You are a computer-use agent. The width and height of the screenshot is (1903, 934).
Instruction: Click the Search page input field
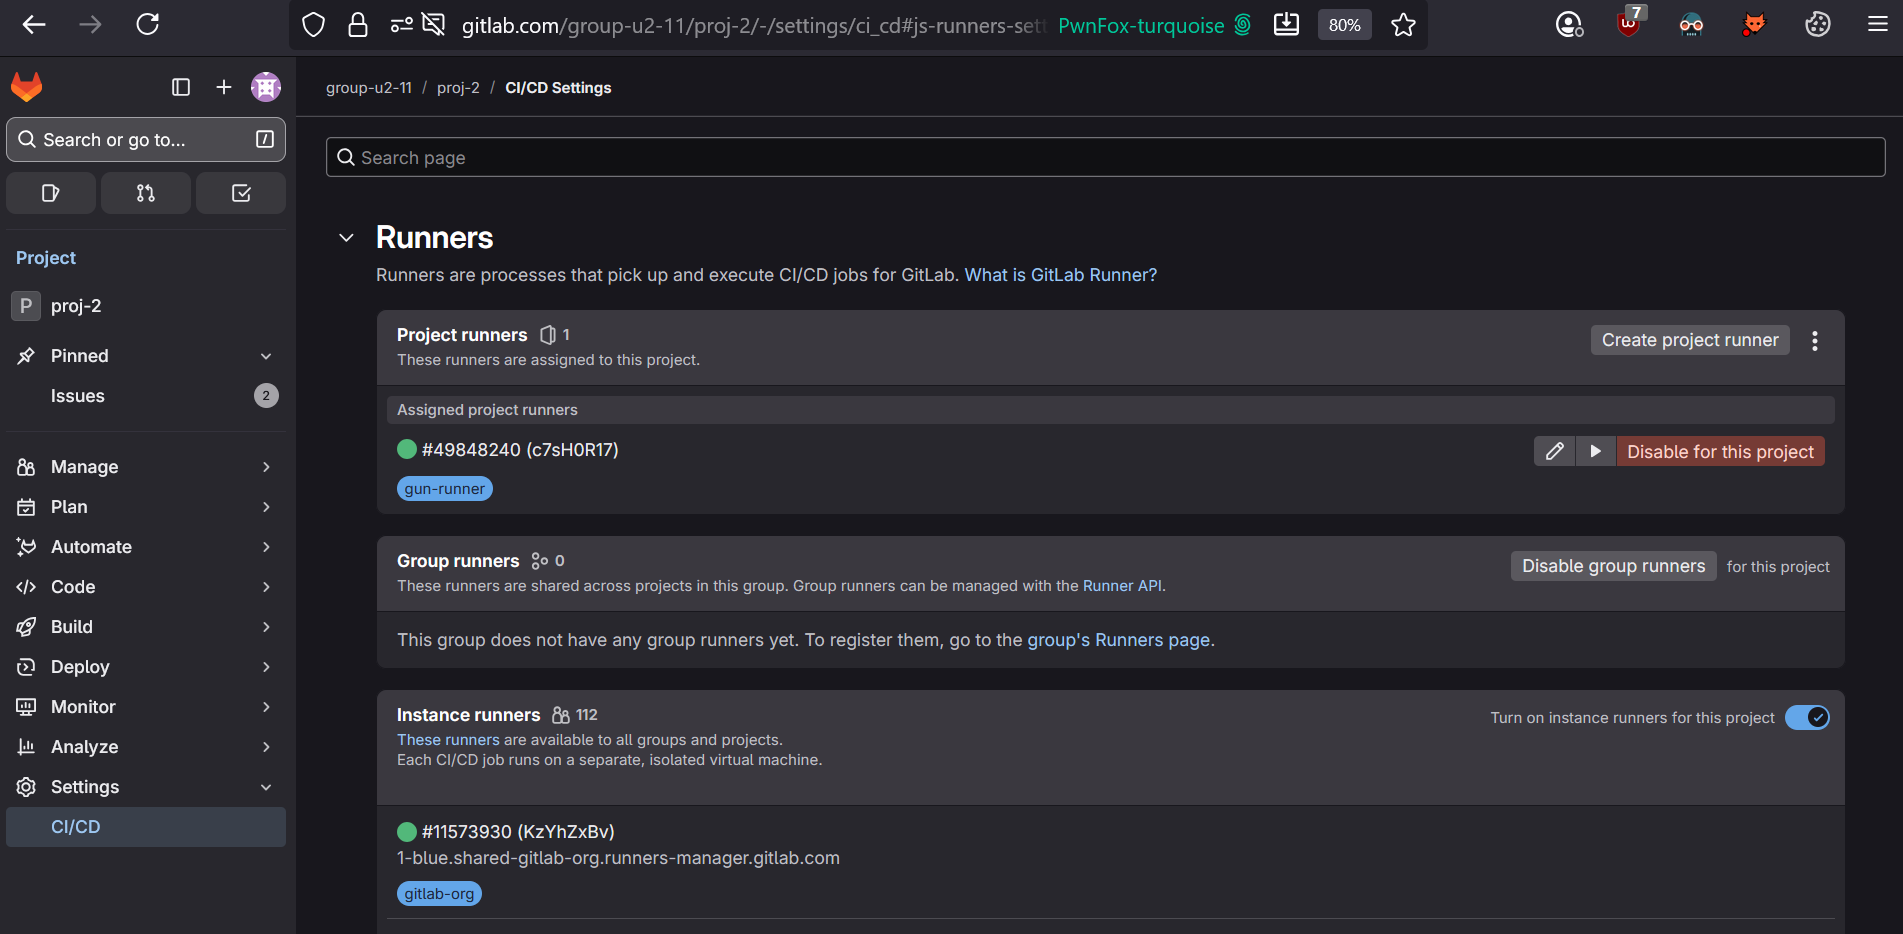point(1105,158)
